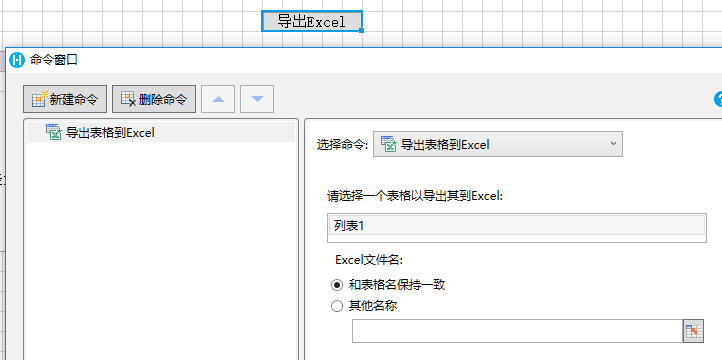
Task: Click the 删除命令 button
Action: 154,99
